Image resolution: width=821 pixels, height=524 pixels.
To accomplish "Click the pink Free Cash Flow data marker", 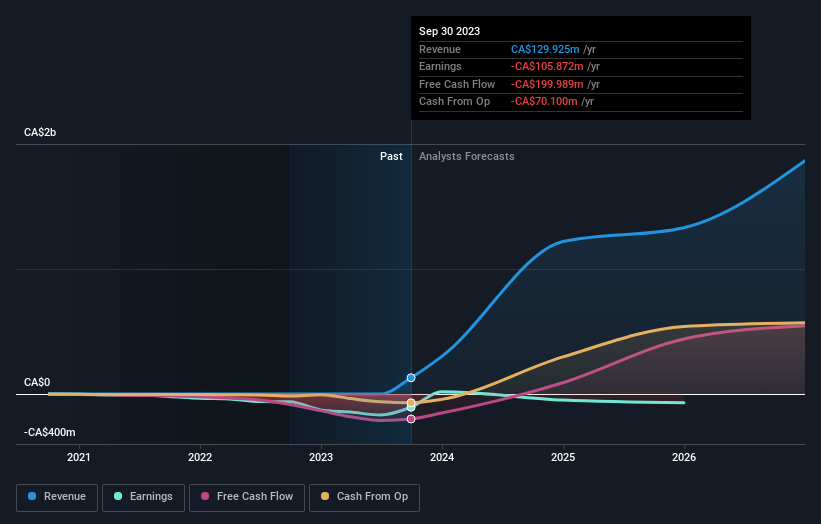I will (411, 419).
